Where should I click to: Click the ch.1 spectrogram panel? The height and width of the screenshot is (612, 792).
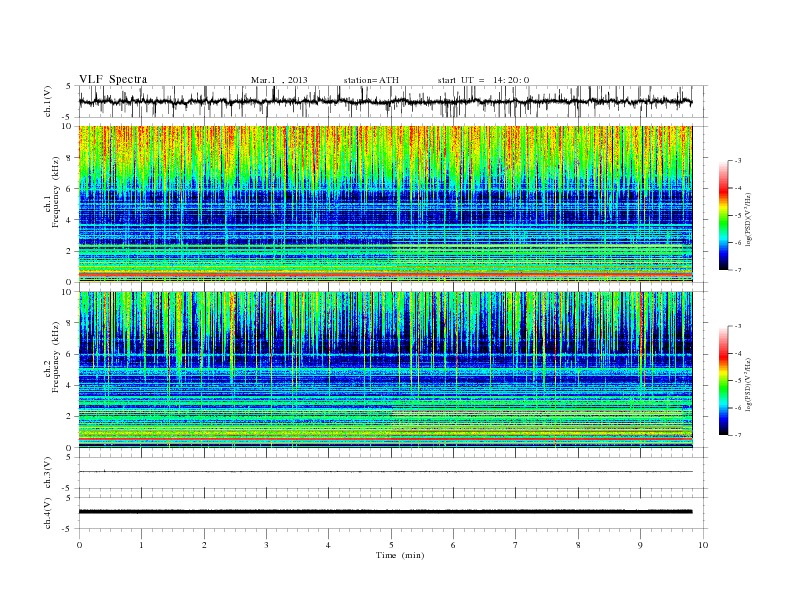click(x=385, y=204)
